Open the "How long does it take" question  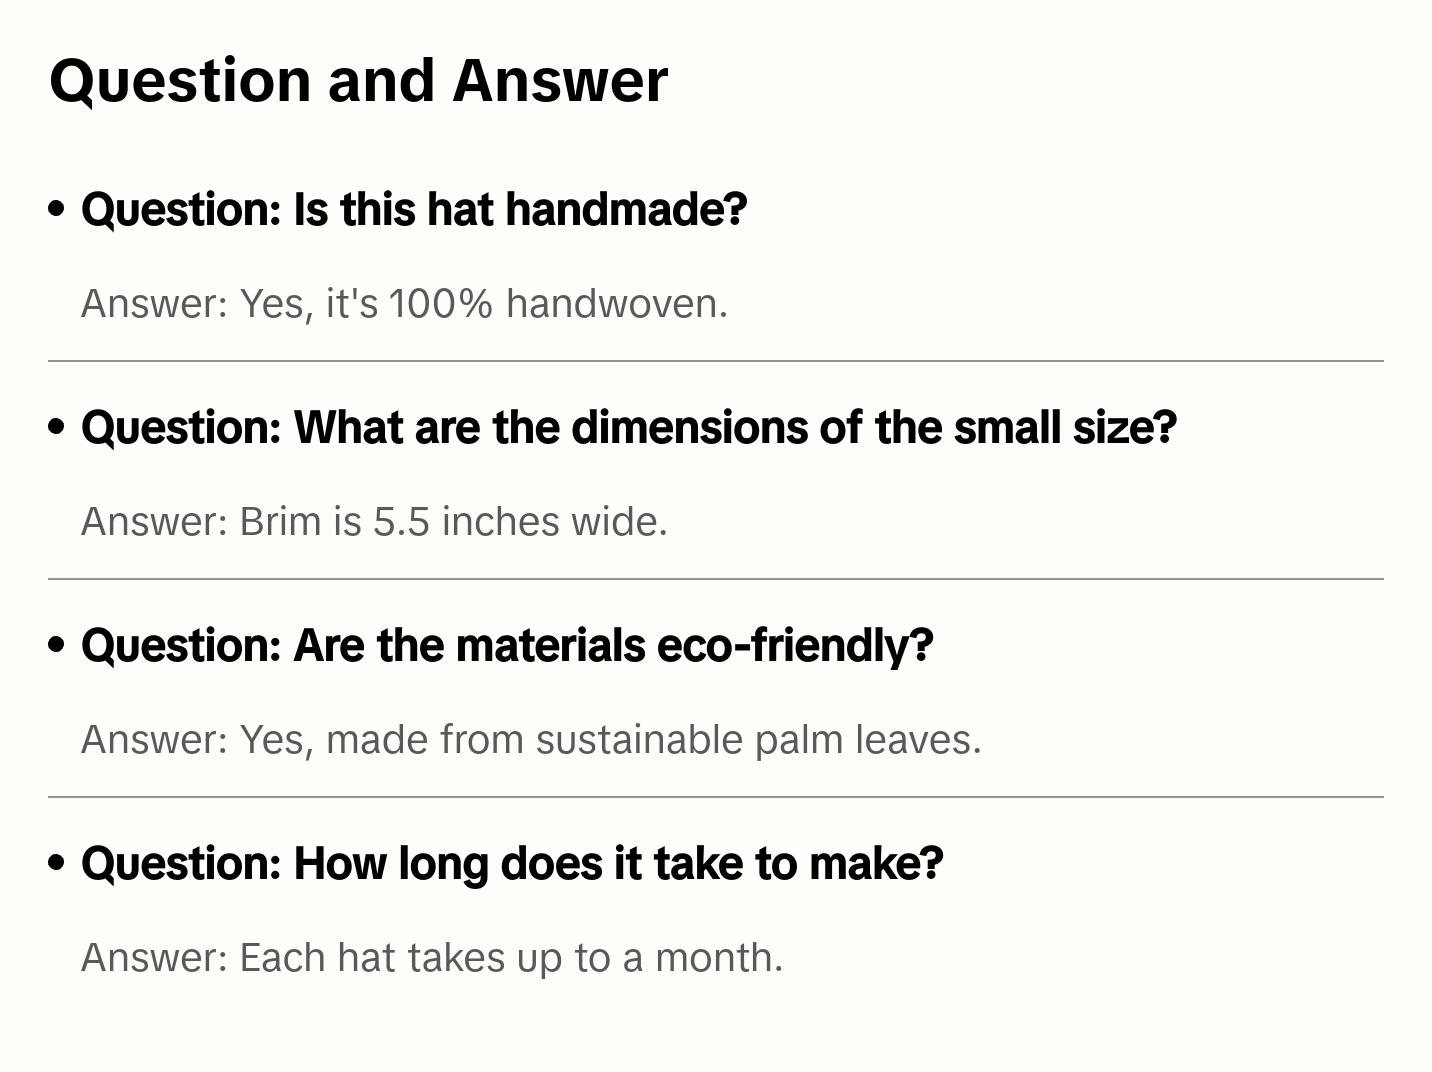512,863
